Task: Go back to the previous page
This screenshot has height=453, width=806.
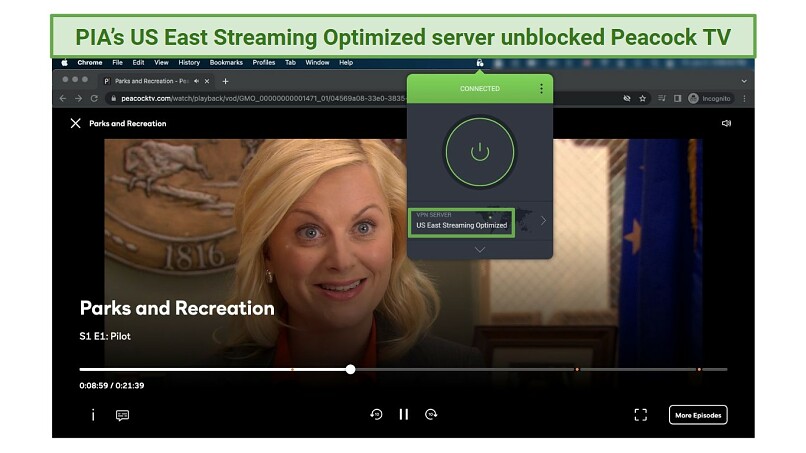Action: coord(63,98)
